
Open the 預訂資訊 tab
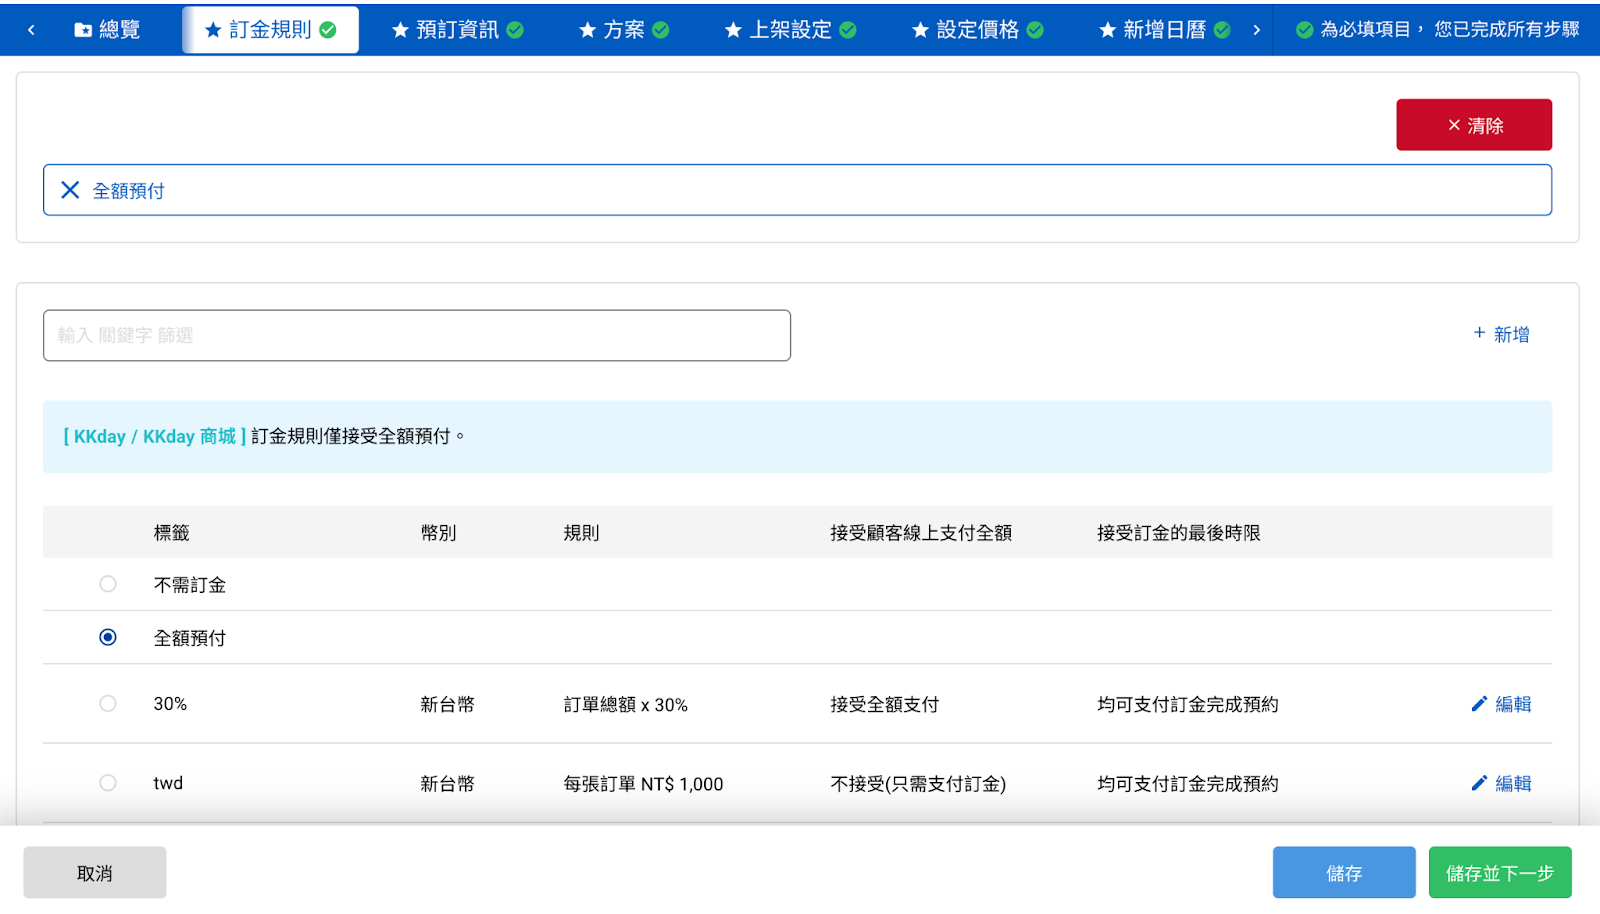point(457,30)
